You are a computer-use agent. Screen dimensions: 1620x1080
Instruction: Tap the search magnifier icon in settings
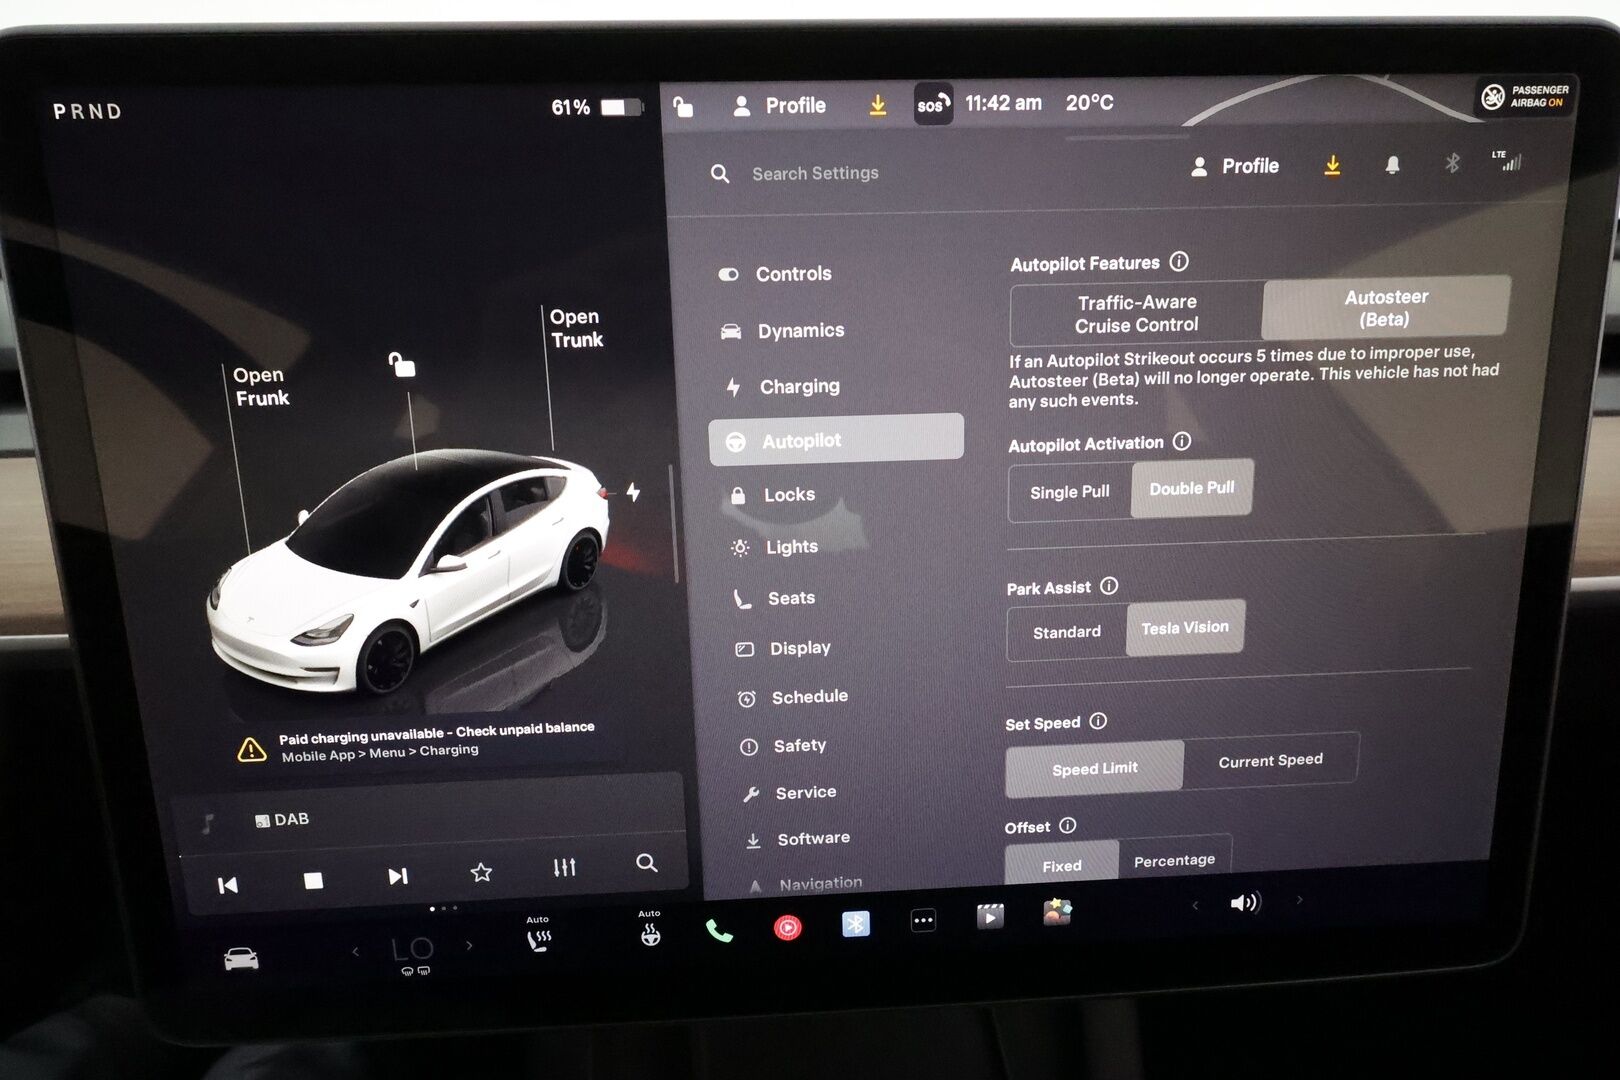coord(719,174)
